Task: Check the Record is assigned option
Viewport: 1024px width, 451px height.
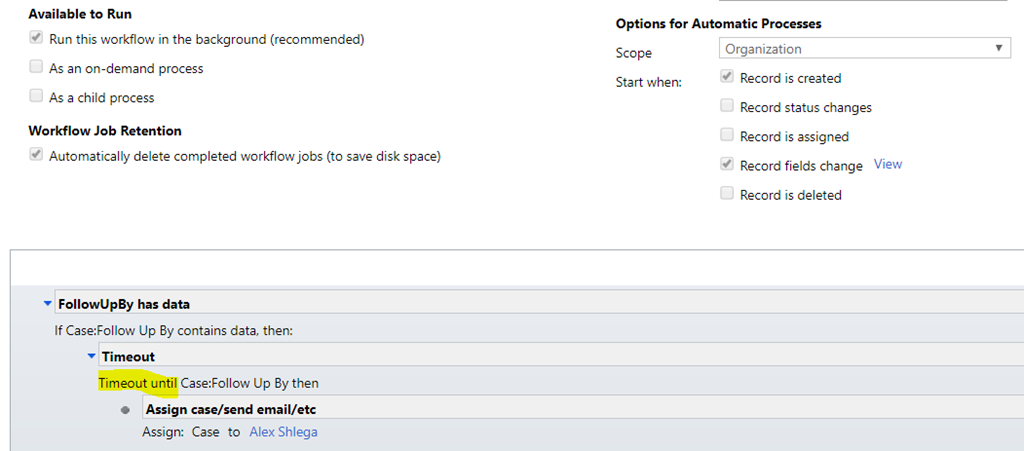Action: [x=727, y=136]
